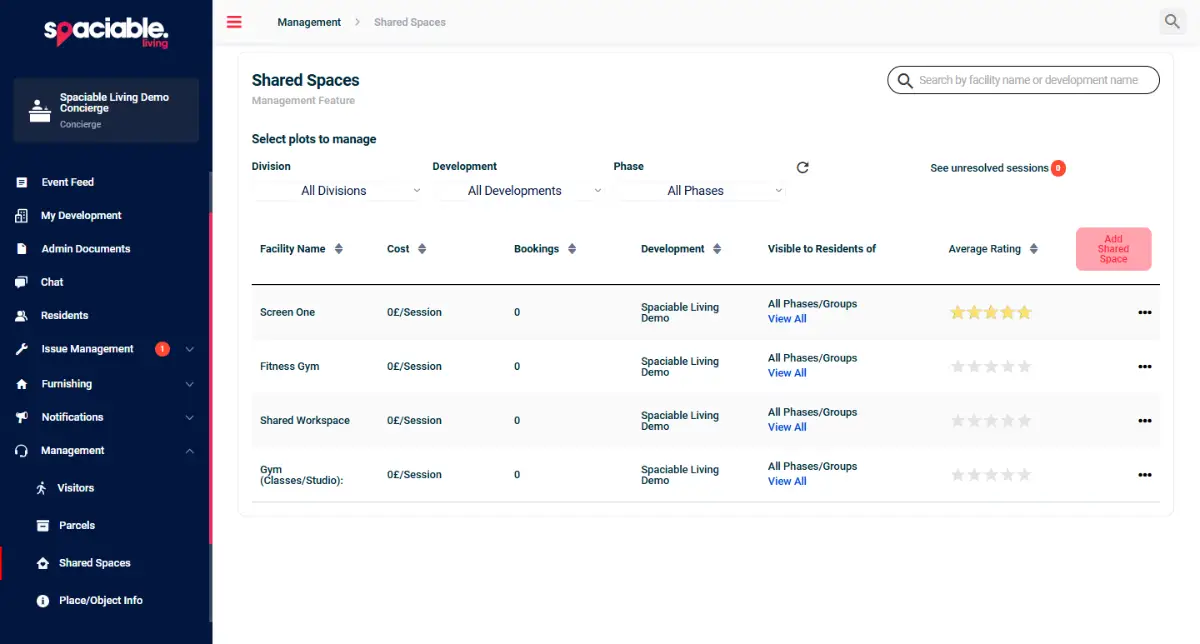Click the Event Feed sidebar icon

pyautogui.click(x=22, y=182)
